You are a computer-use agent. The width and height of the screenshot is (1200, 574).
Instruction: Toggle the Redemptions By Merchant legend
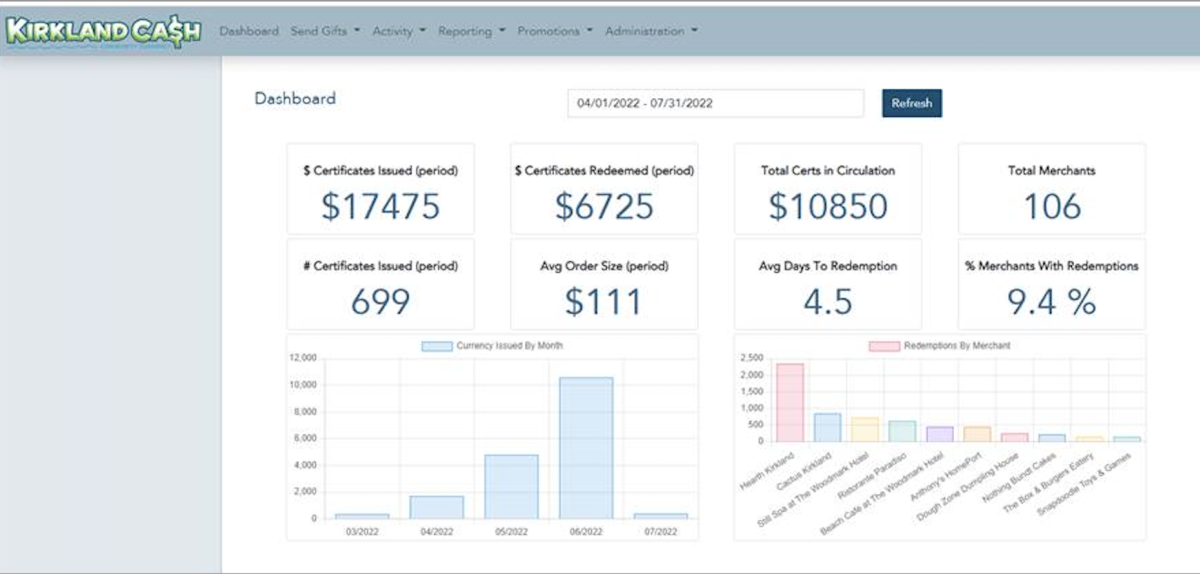939,346
